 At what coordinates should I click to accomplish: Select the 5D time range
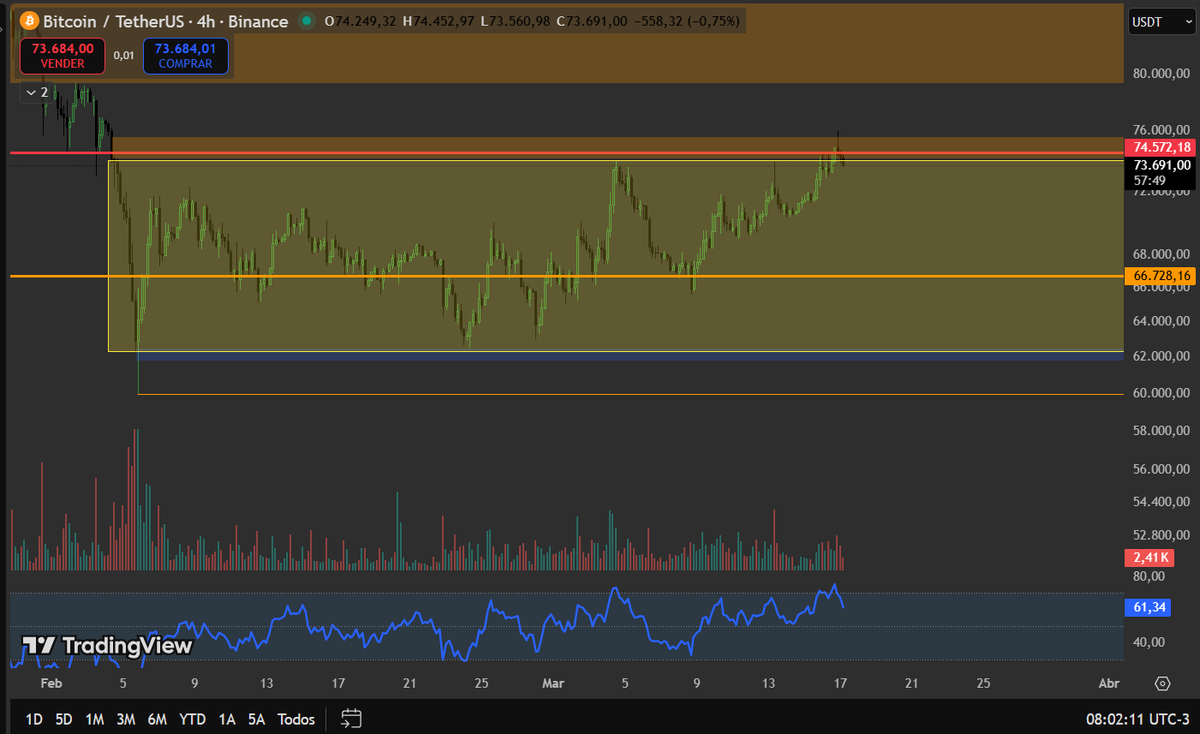coord(64,719)
